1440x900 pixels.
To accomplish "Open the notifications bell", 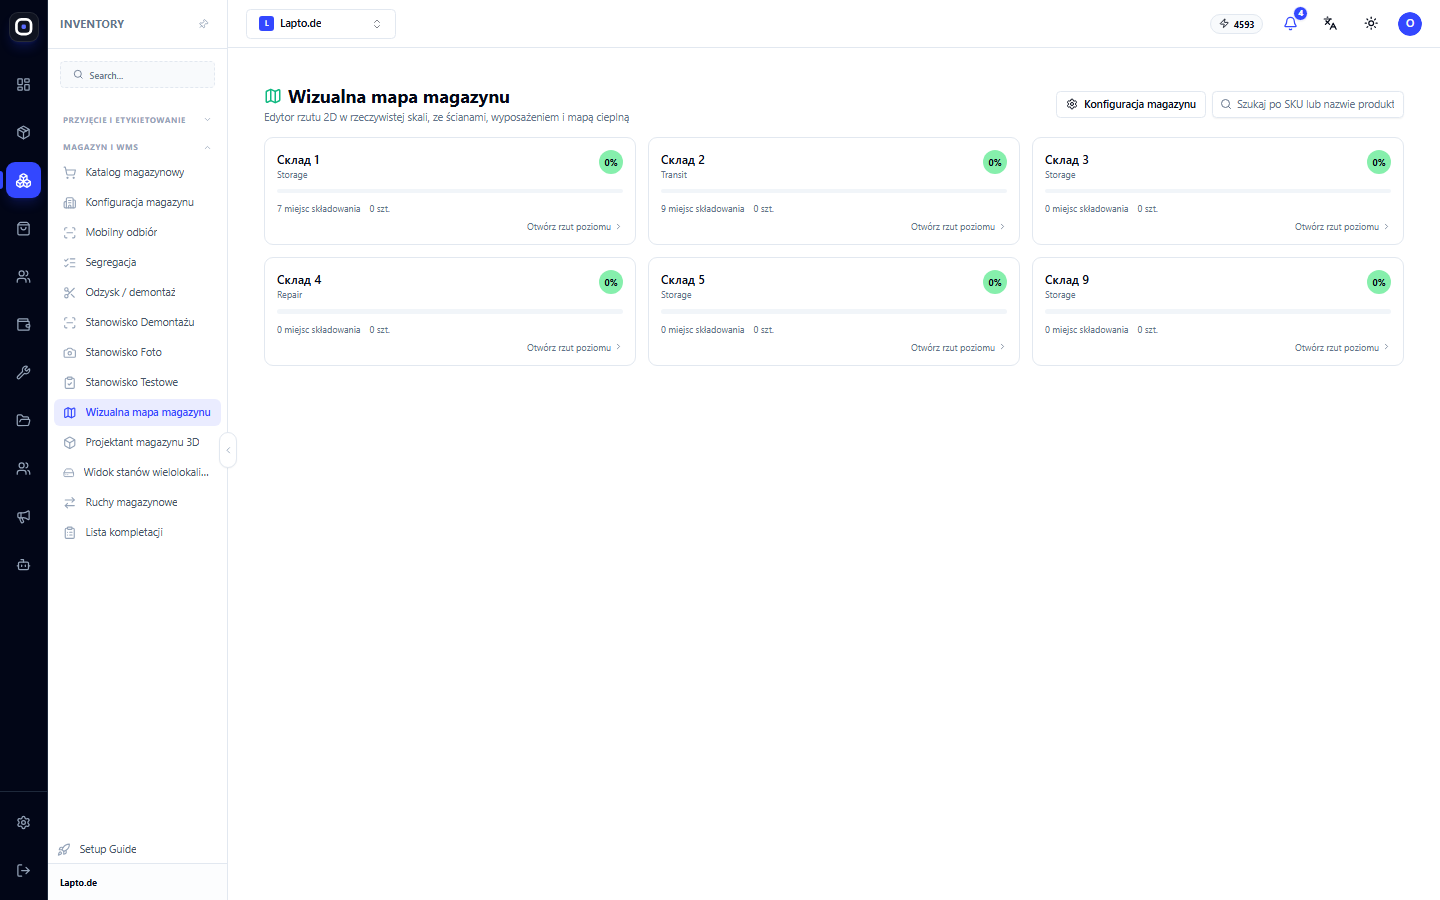I will point(1290,24).
